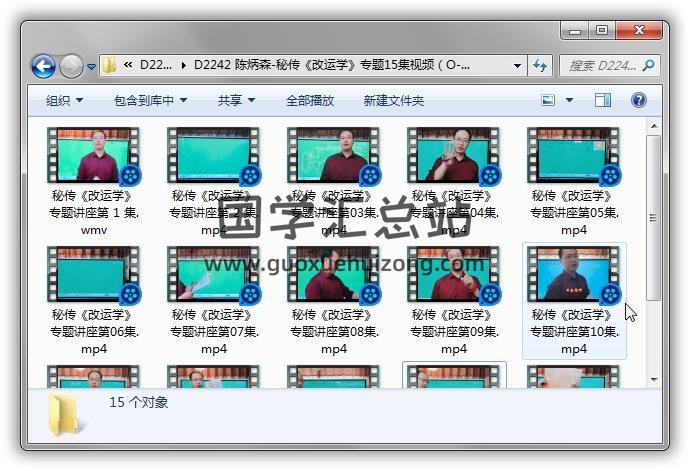Open the Help question mark icon

pyautogui.click(x=639, y=100)
